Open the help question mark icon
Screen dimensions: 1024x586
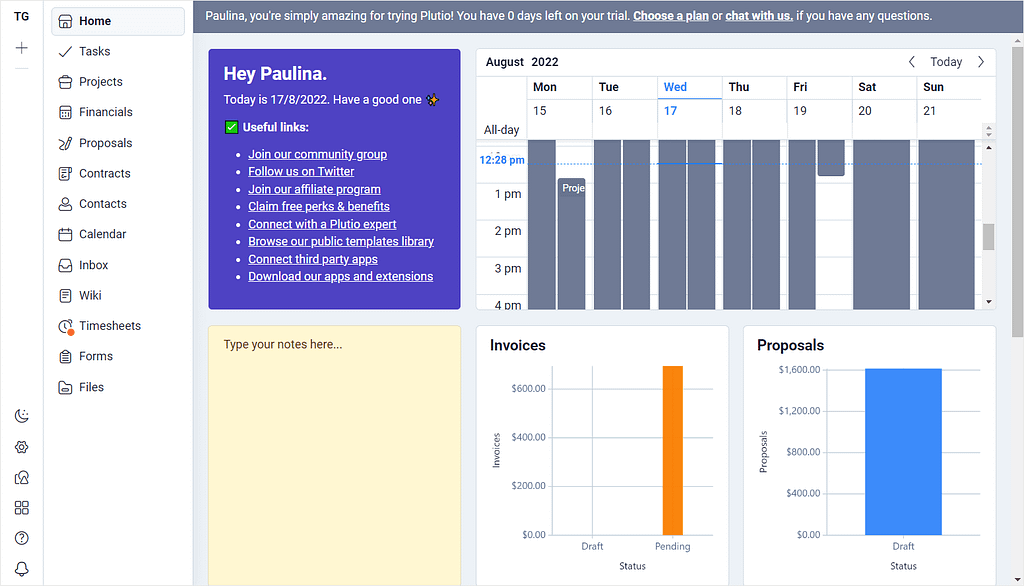point(22,538)
